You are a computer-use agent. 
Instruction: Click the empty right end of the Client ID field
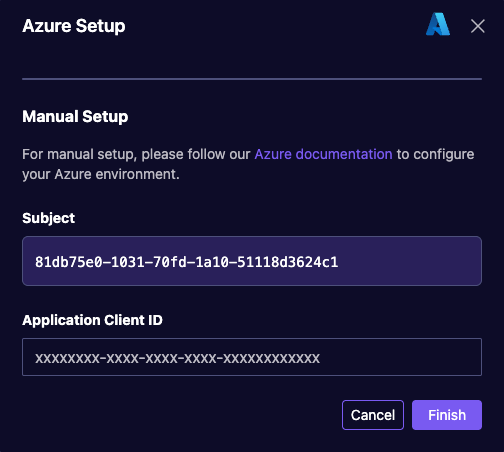tap(400, 357)
